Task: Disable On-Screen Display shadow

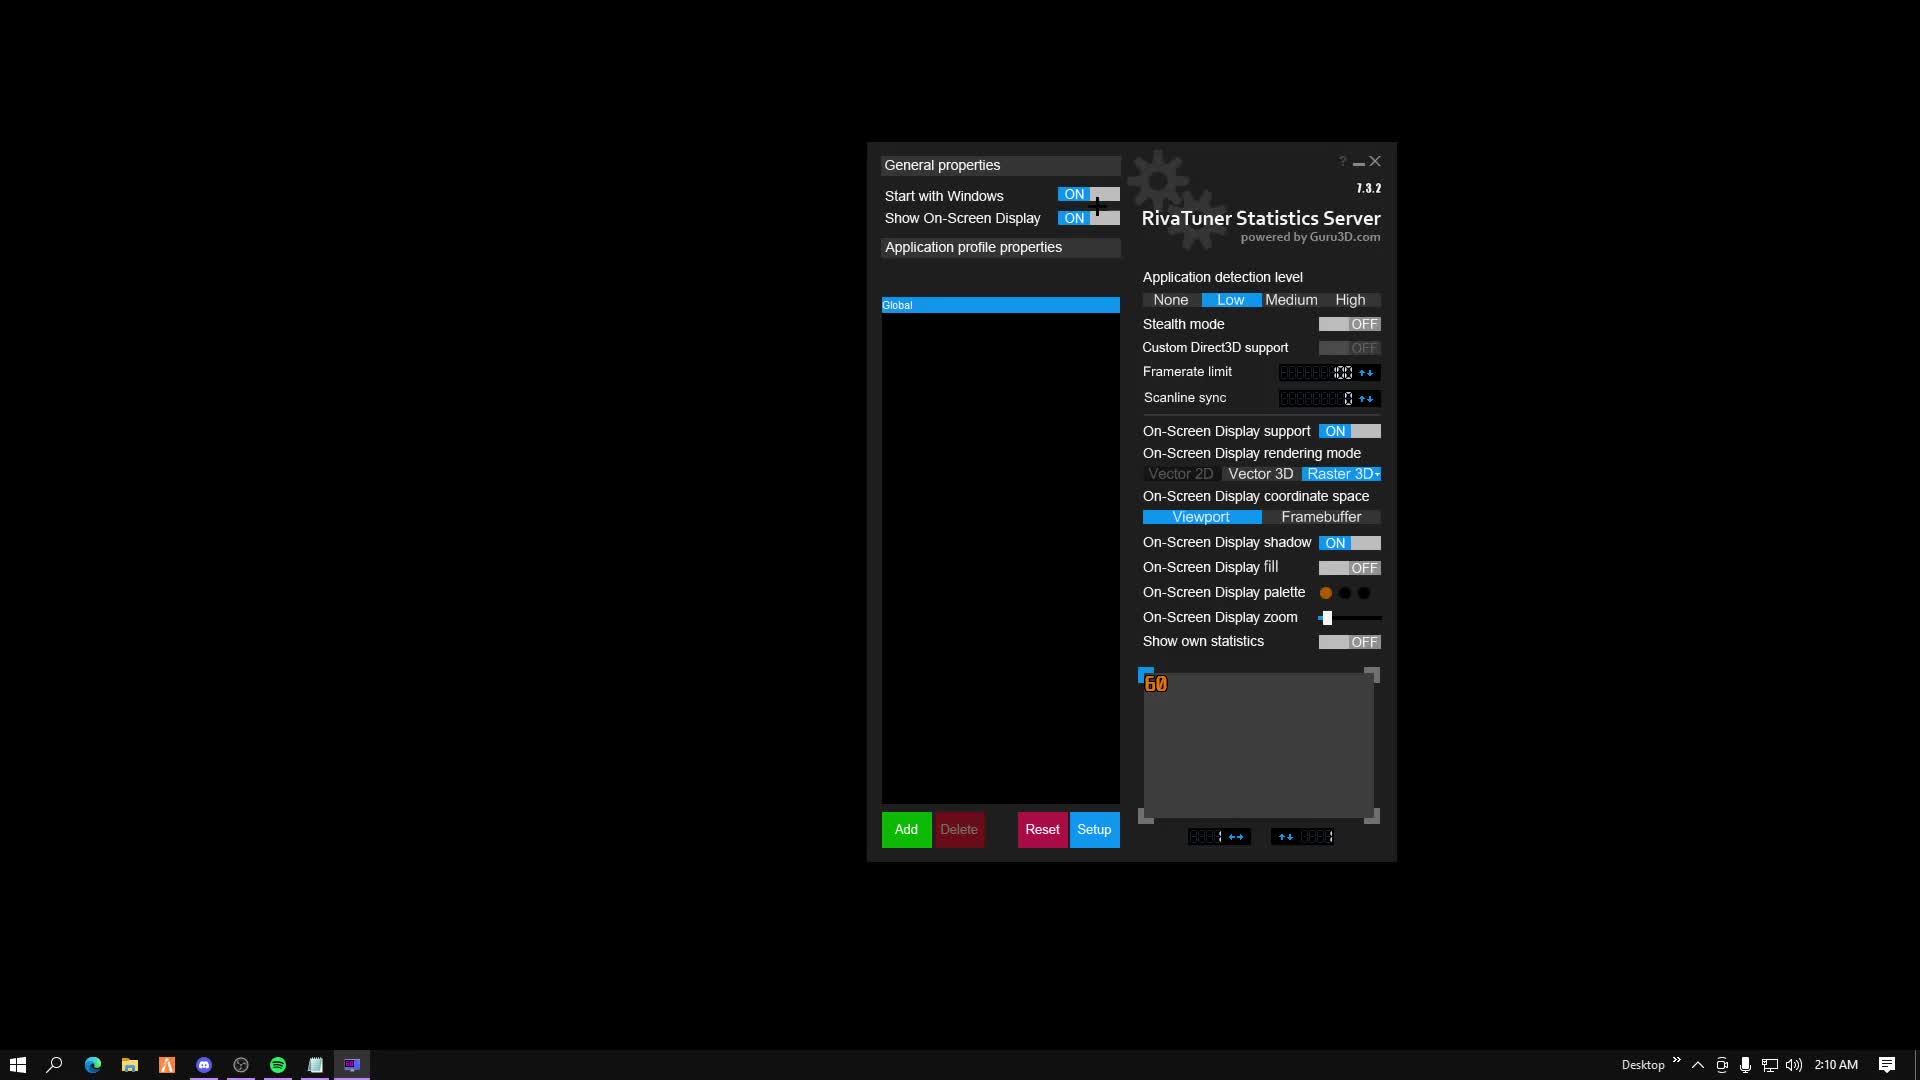Action: point(1349,543)
